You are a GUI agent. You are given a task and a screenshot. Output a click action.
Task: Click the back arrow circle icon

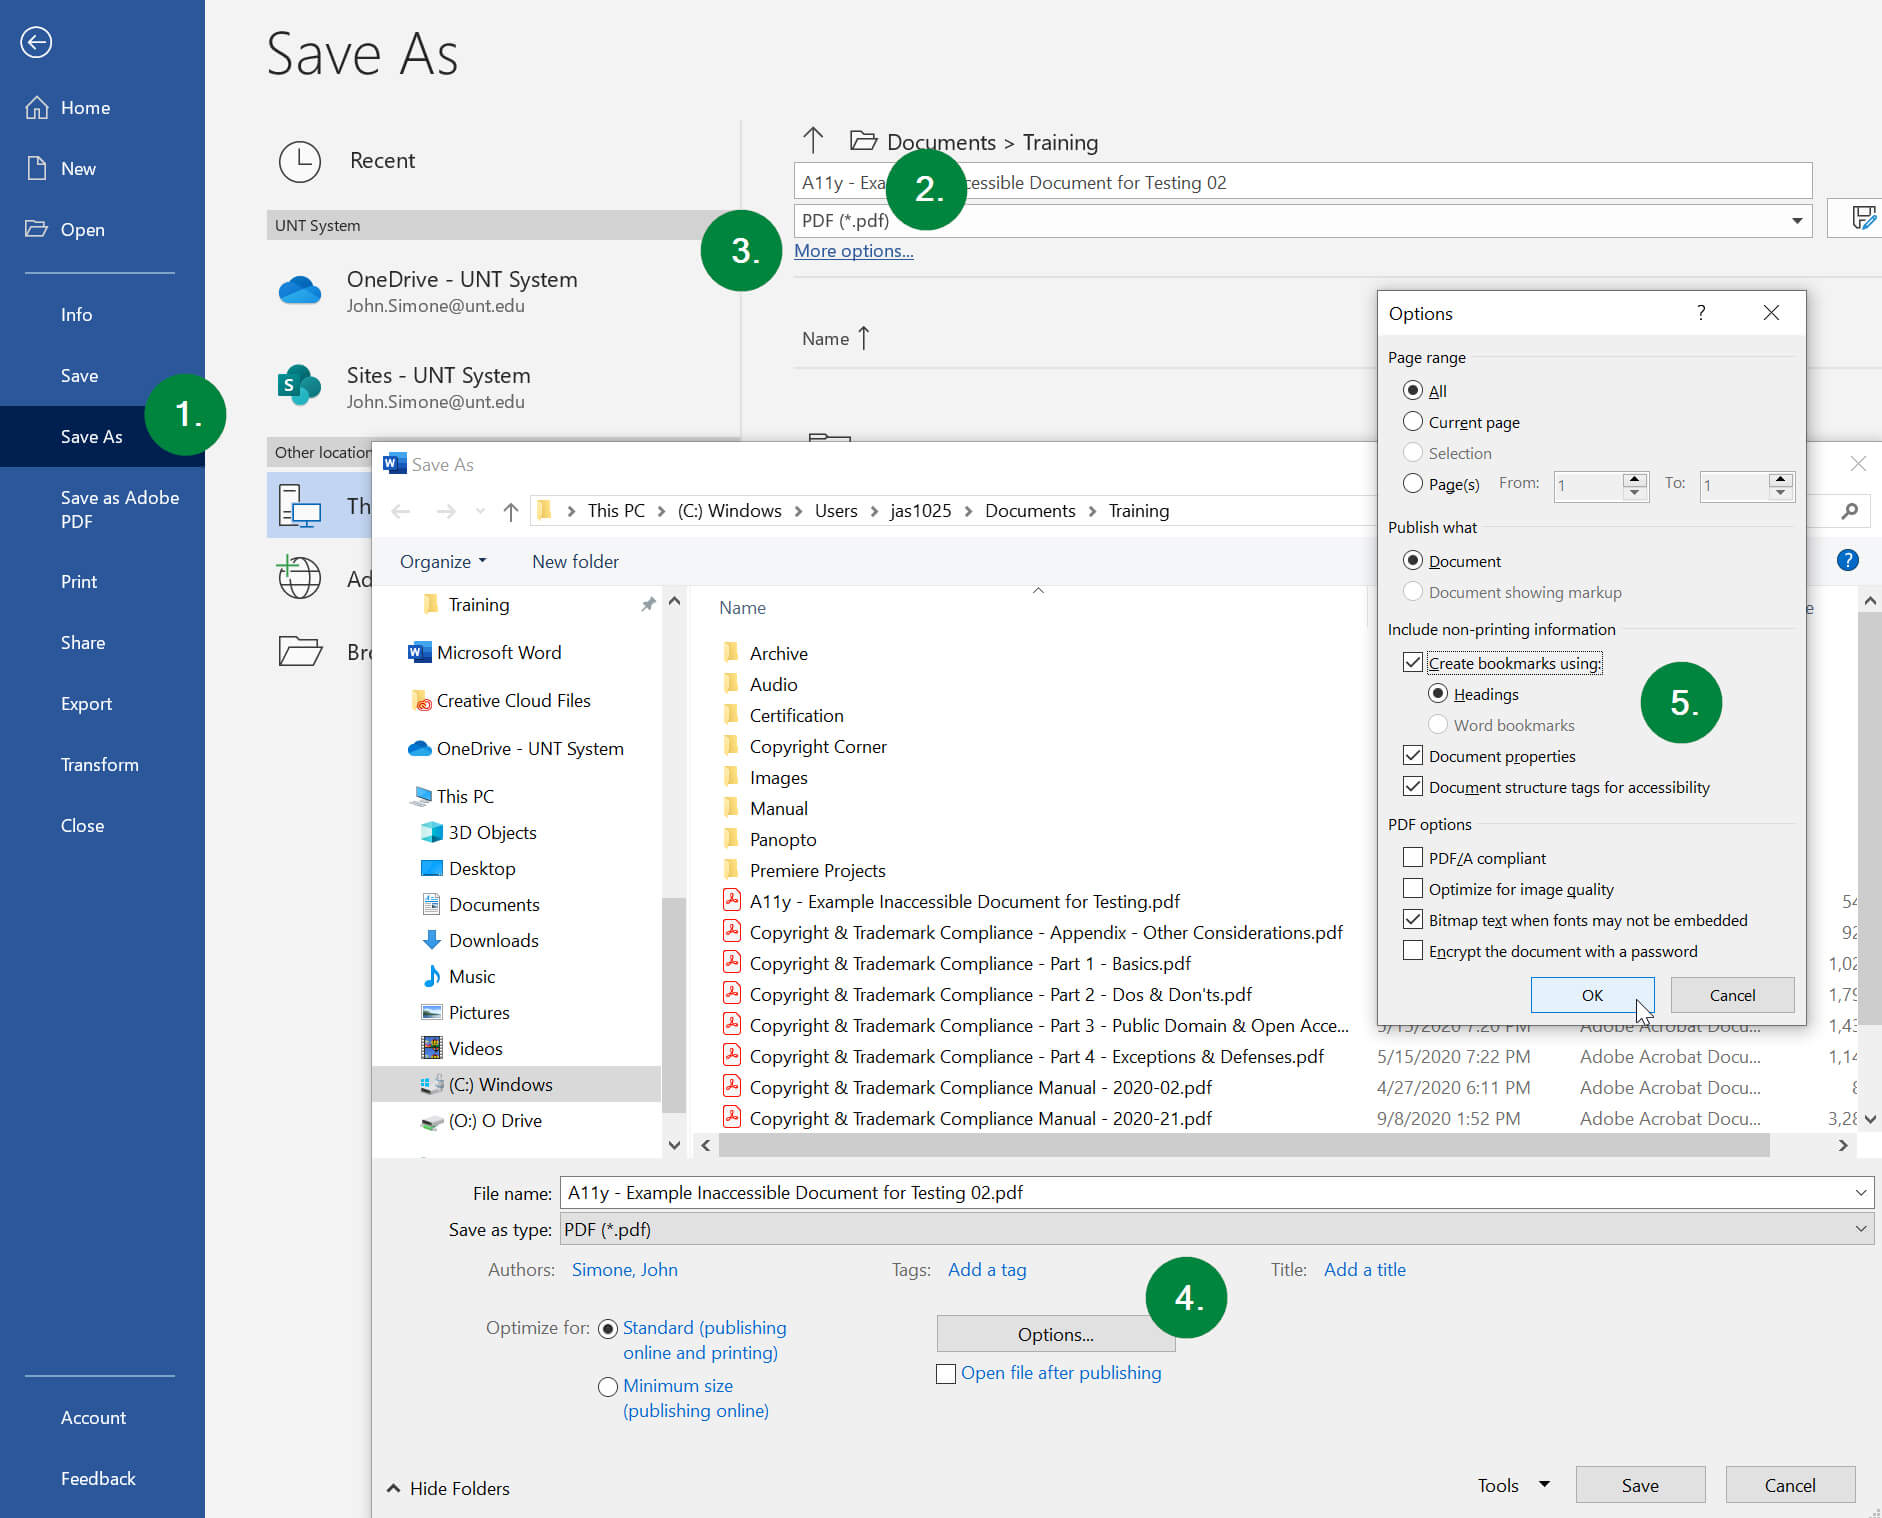36,42
